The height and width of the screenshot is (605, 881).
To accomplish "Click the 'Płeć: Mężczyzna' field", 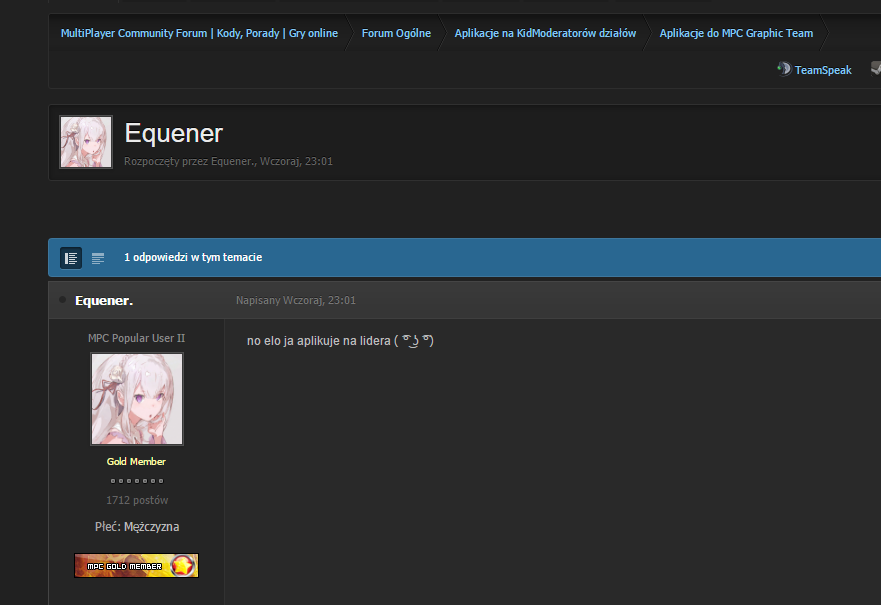I will pos(137,527).
